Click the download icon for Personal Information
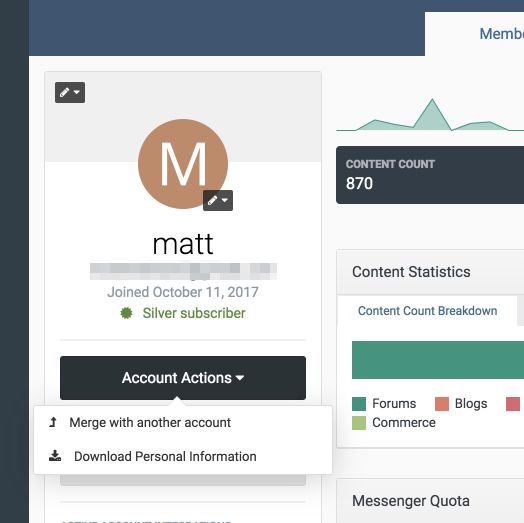This screenshot has width=524, height=523. (55, 456)
